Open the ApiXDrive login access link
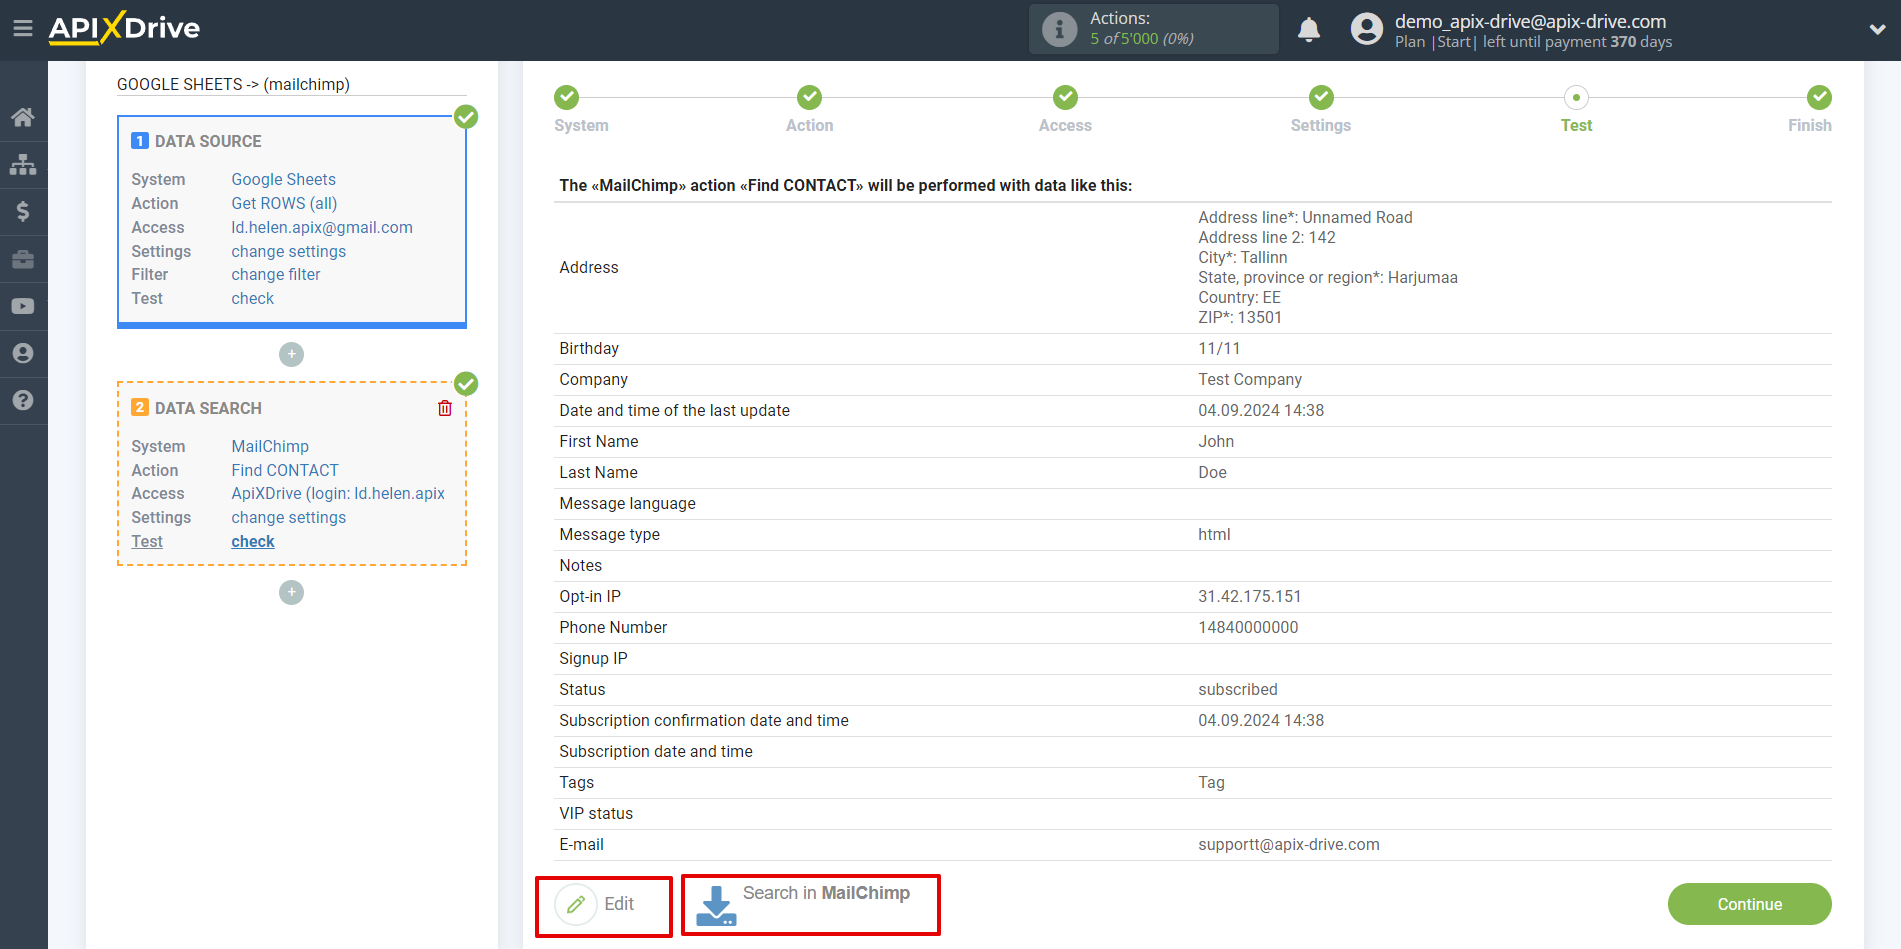1901x949 pixels. coord(338,493)
